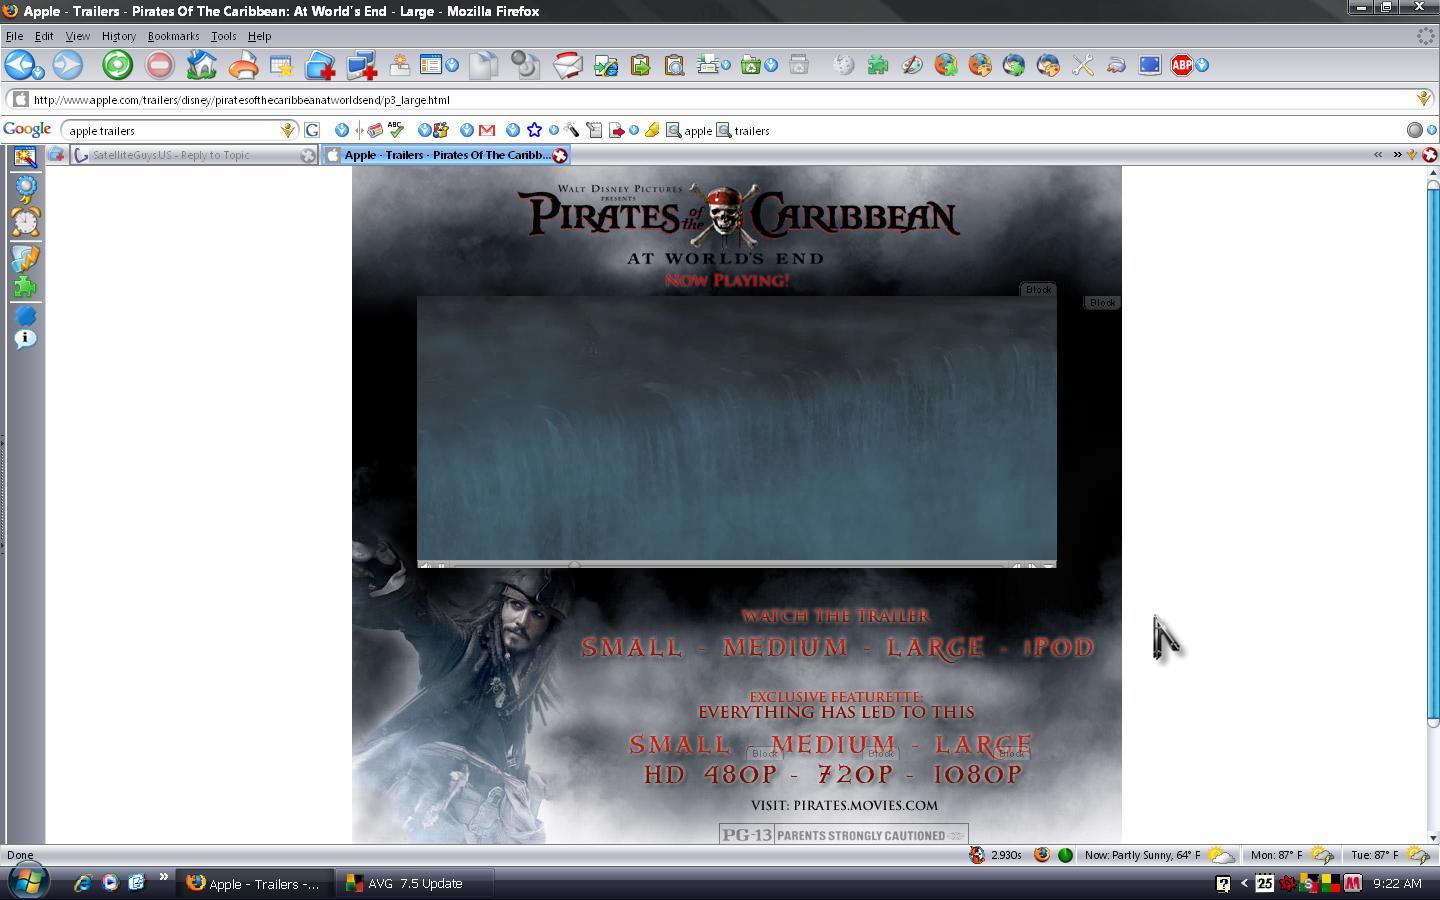Click the SMALL trailer link
This screenshot has height=900, width=1440.
click(x=631, y=647)
